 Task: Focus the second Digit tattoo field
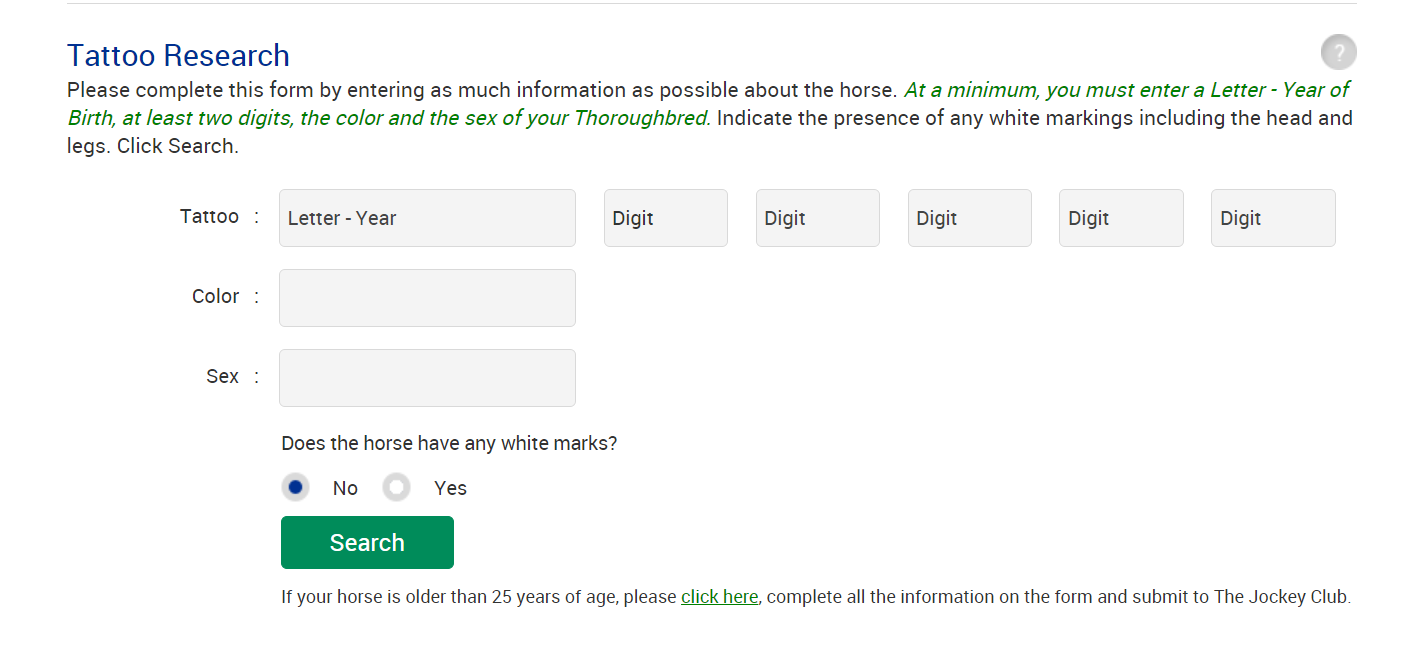pyautogui.click(x=818, y=218)
